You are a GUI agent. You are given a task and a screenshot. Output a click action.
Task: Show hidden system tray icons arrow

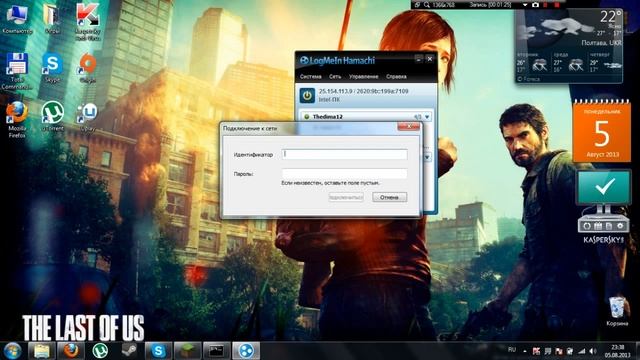point(524,351)
